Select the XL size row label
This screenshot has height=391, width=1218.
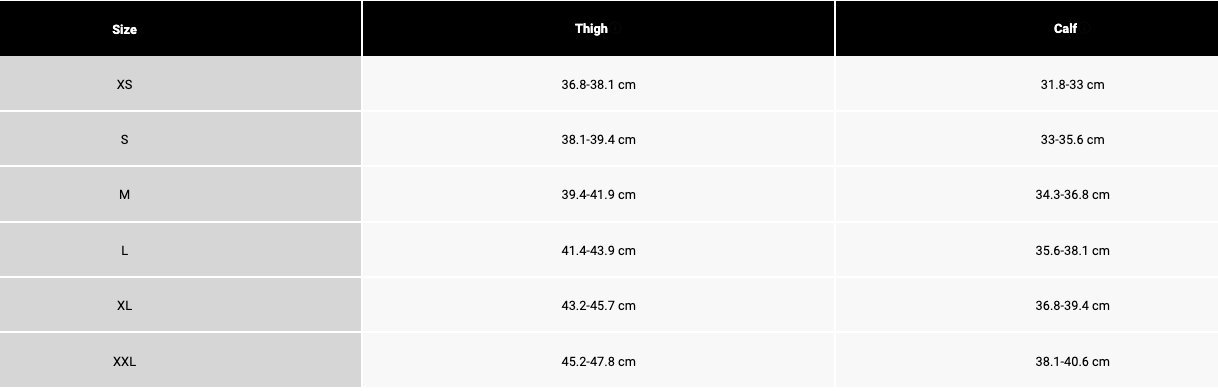(x=124, y=306)
